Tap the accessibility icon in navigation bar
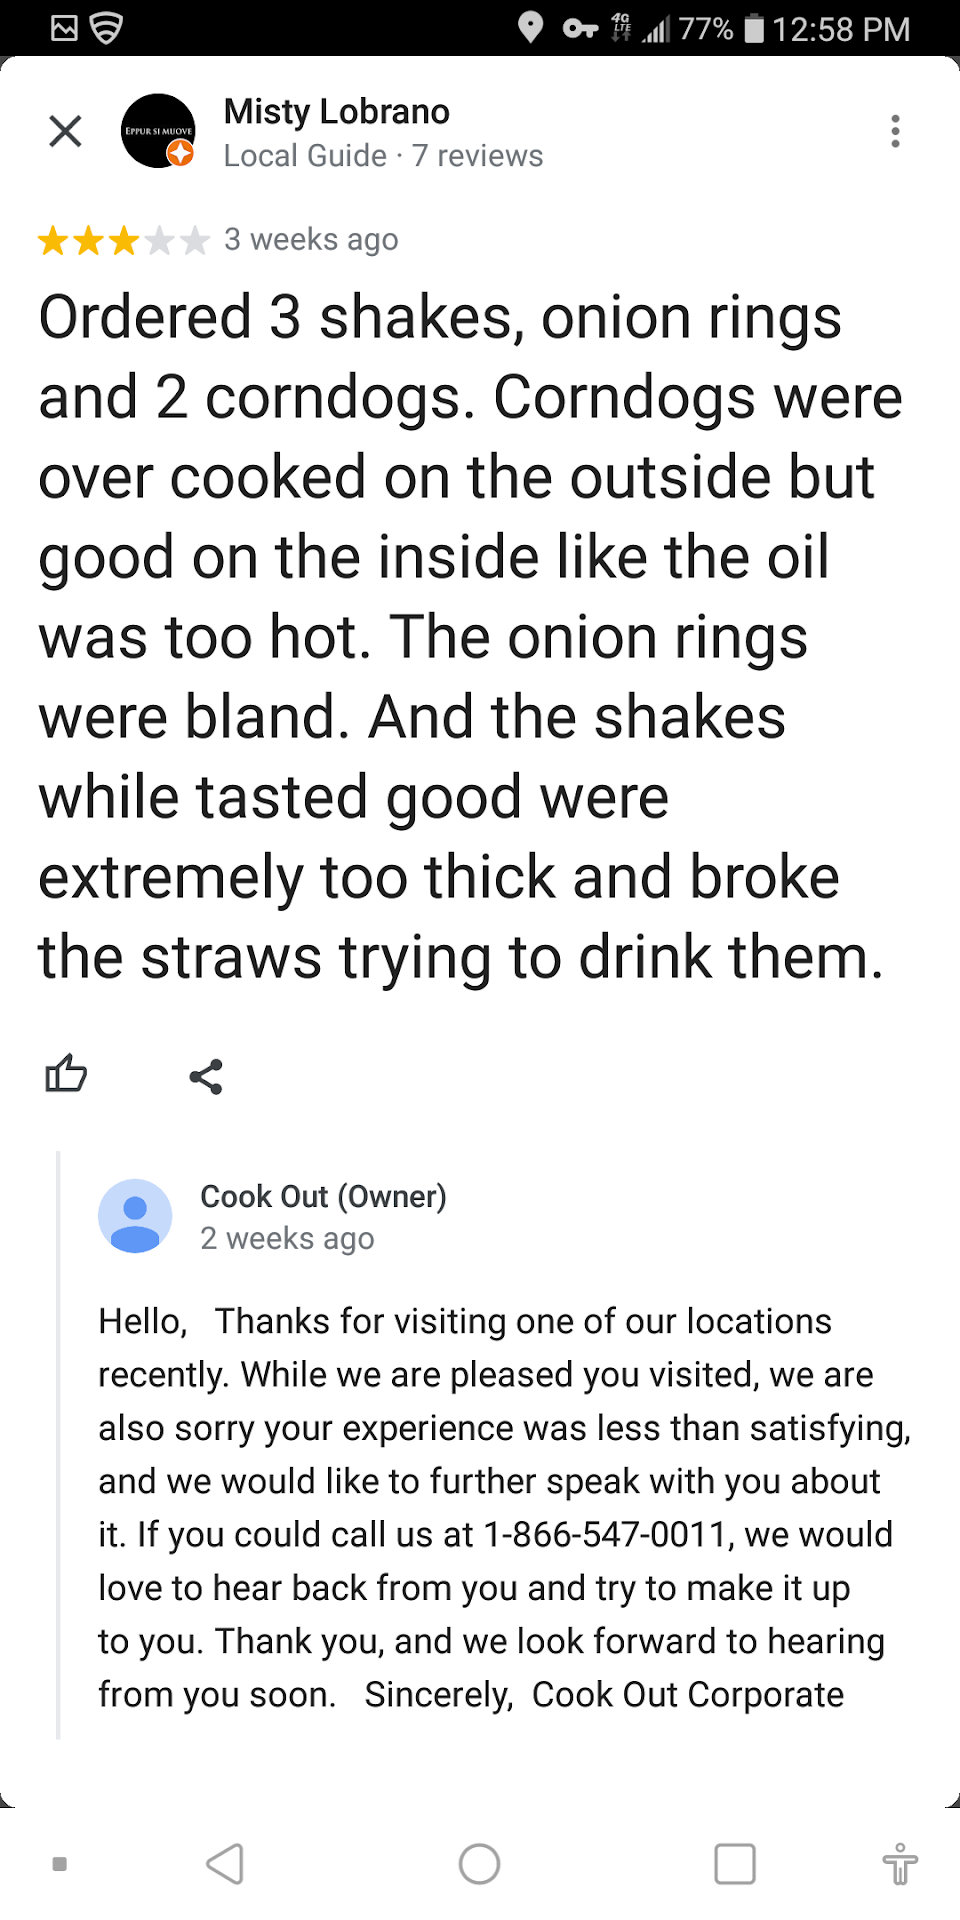960x1920 pixels. click(899, 1864)
